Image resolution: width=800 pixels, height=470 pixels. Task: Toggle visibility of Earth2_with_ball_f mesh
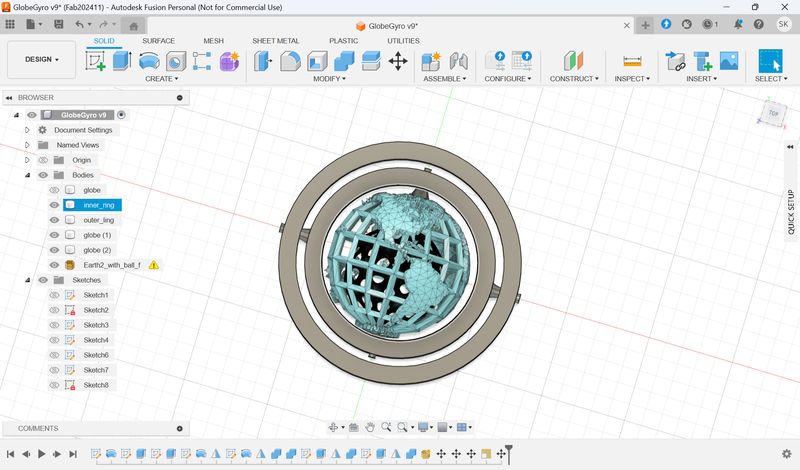click(x=54, y=265)
